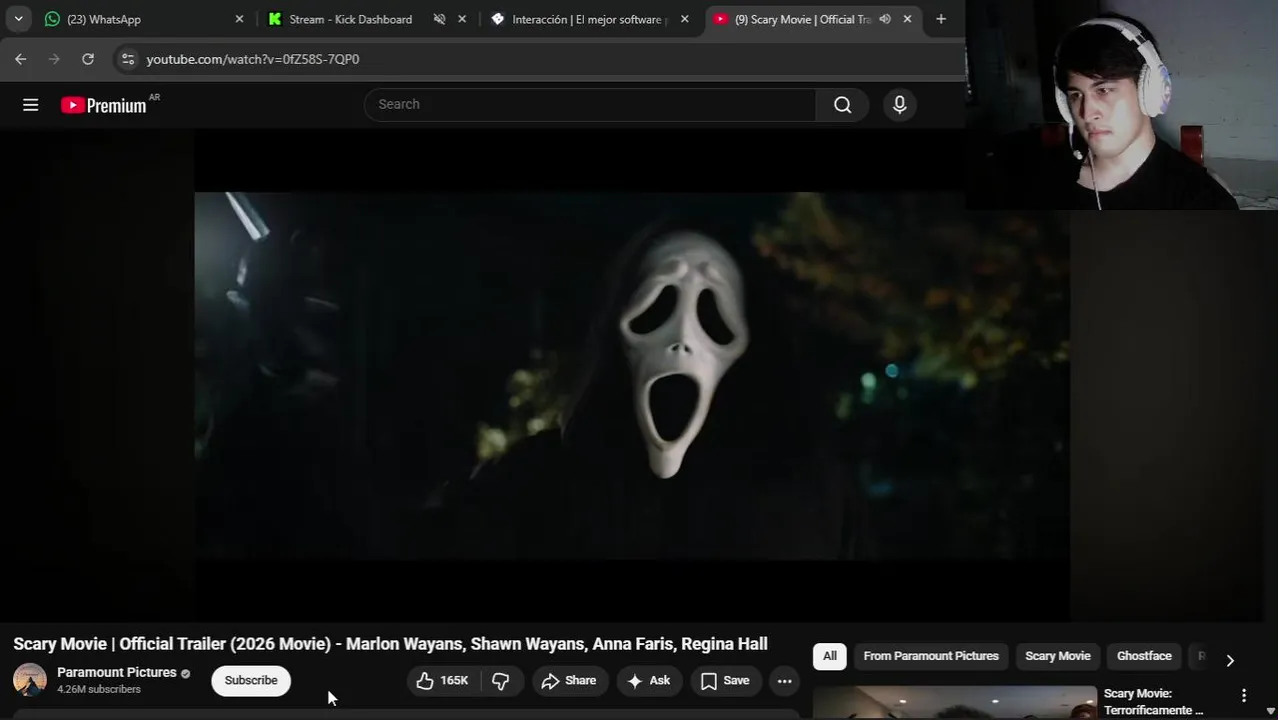1278x720 pixels.
Task: Open Scary Movie: Terrorificamente video title
Action: pyautogui.click(x=1154, y=702)
